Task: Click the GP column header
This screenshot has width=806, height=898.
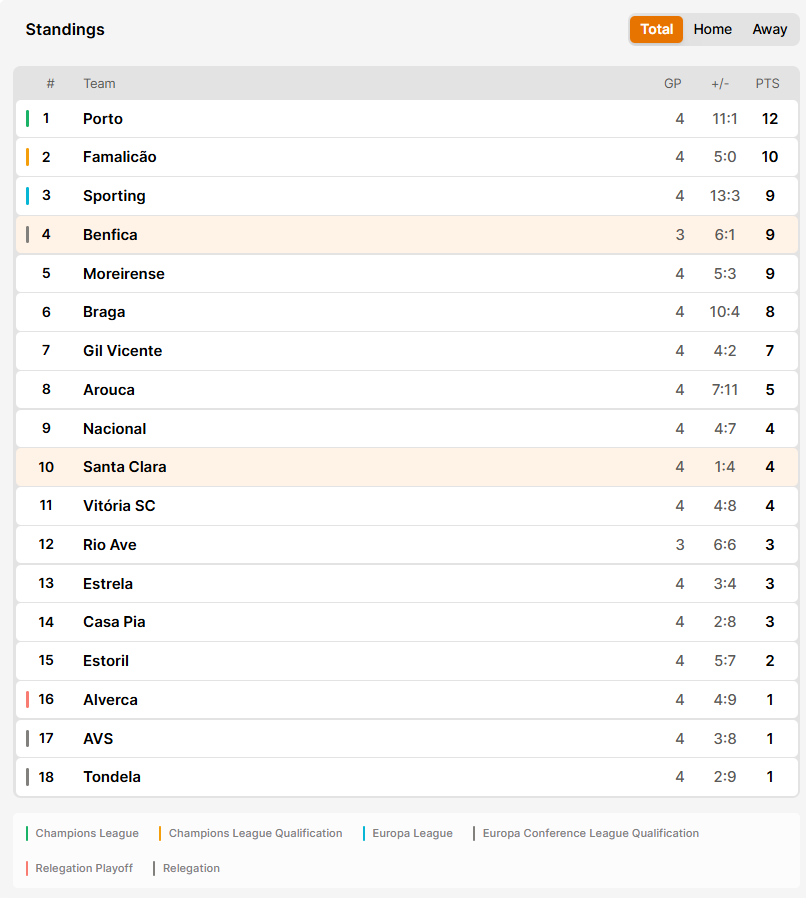Action: point(673,84)
